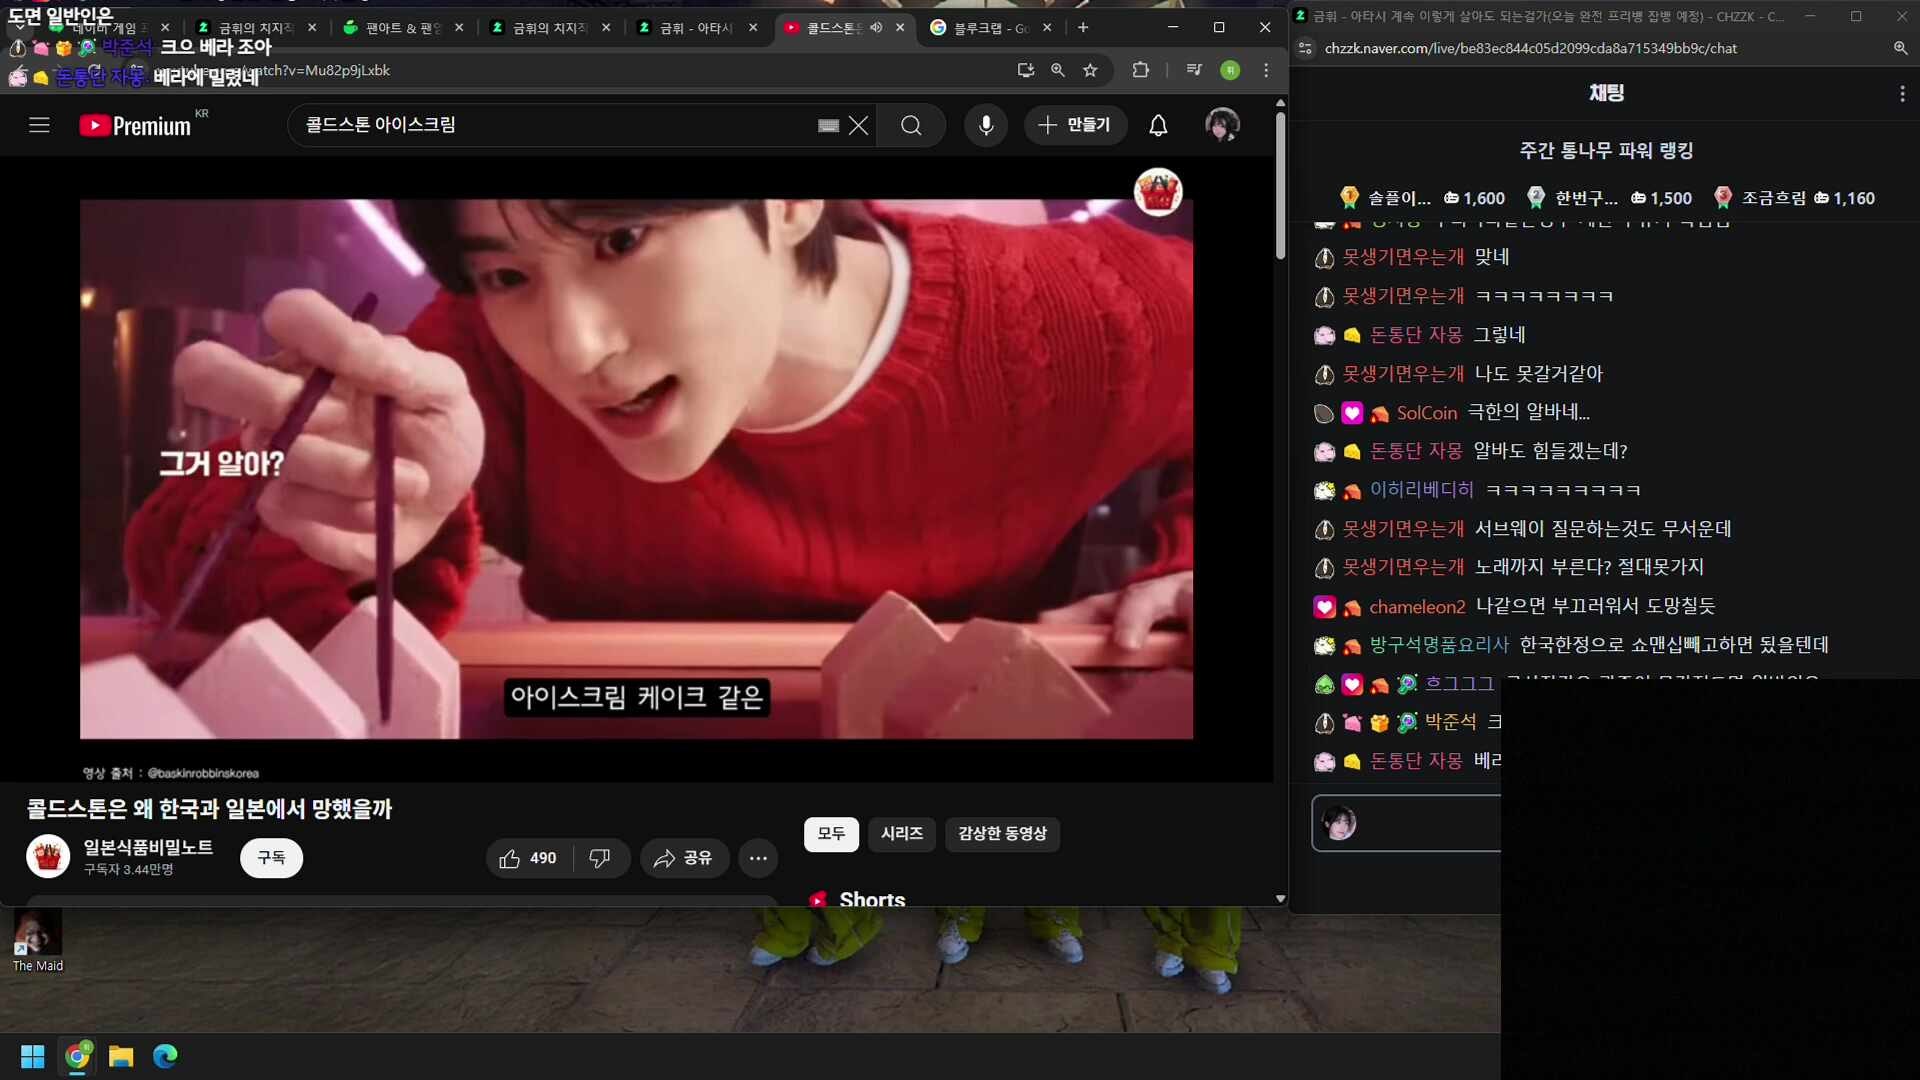
Task: Open the 일본식품비밀노트 channel avatar
Action: 48,857
